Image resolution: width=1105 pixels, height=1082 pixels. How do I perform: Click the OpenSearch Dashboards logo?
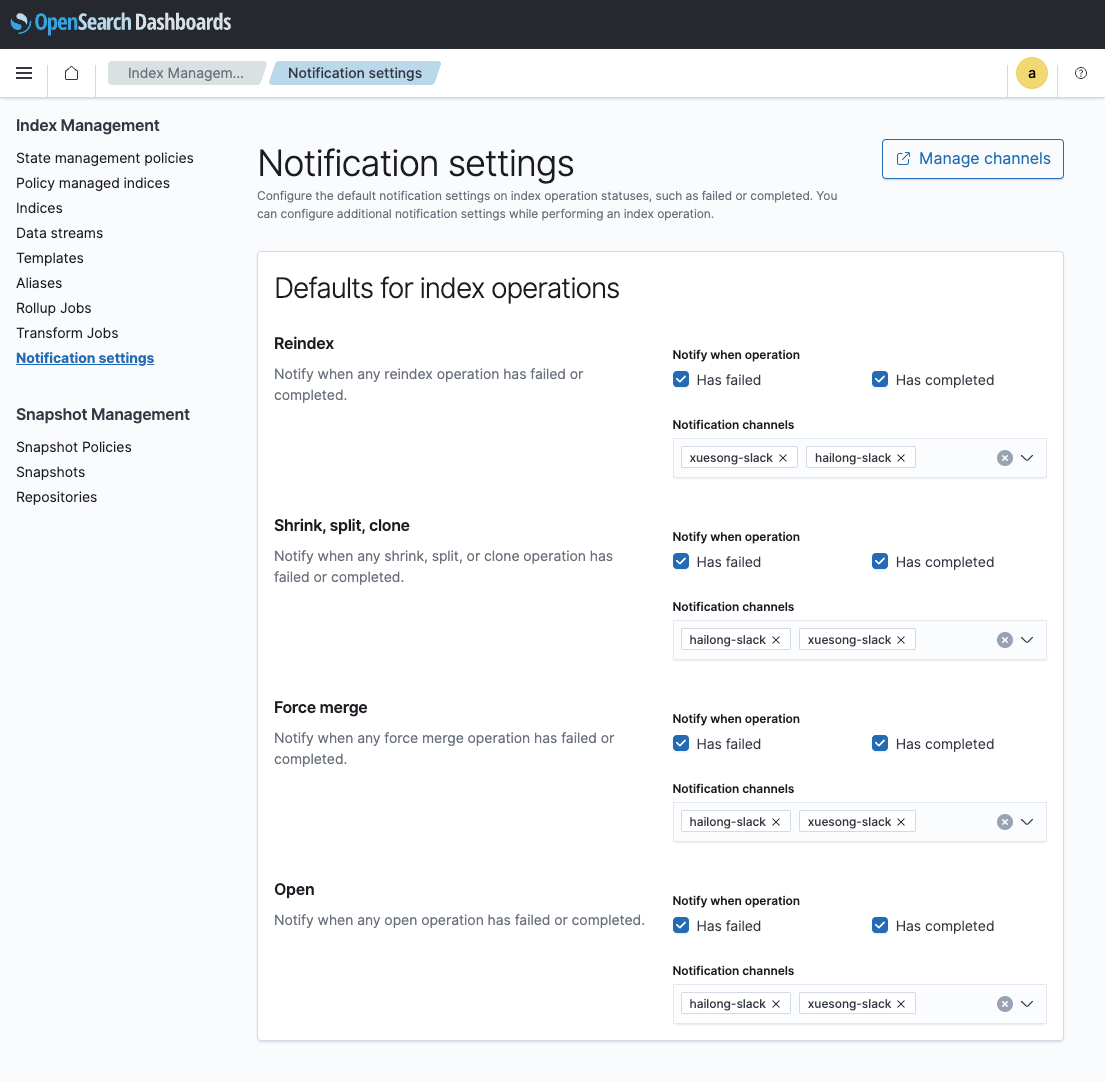[121, 23]
